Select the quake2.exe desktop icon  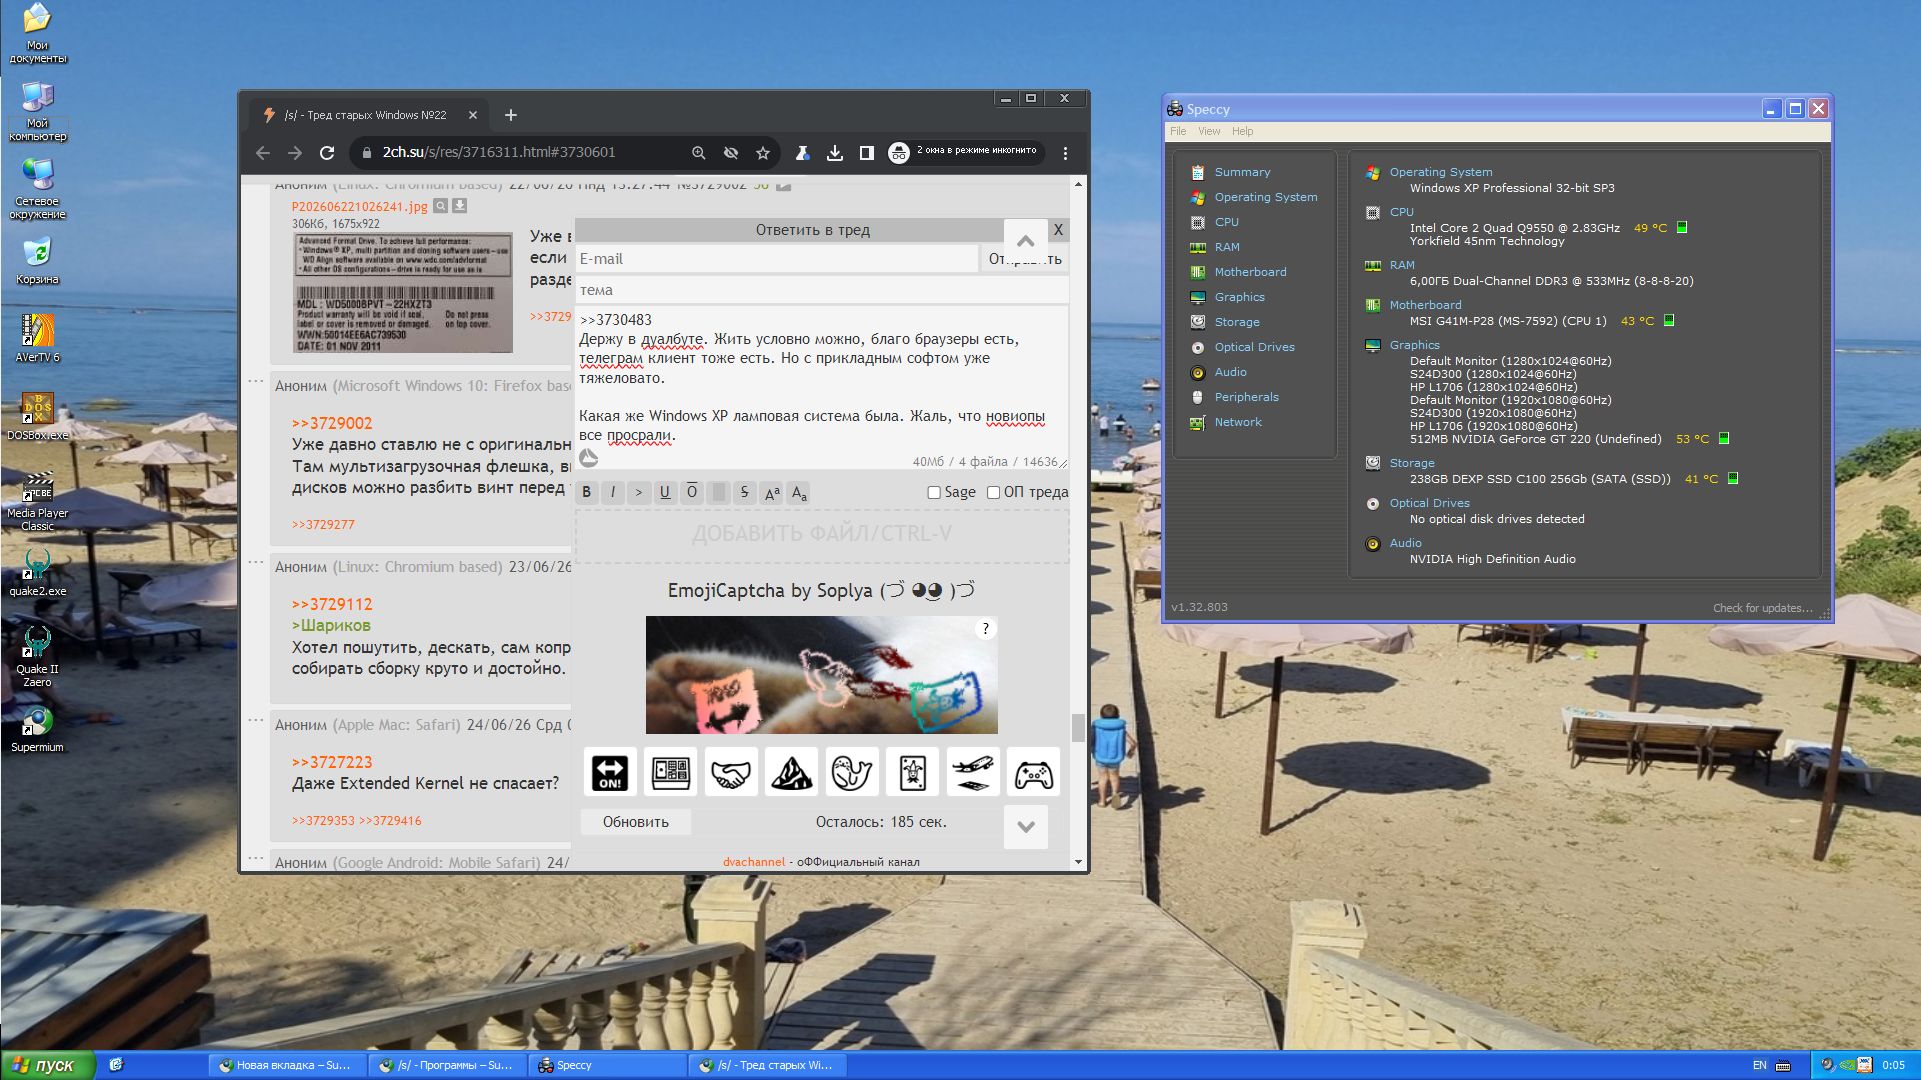point(37,573)
